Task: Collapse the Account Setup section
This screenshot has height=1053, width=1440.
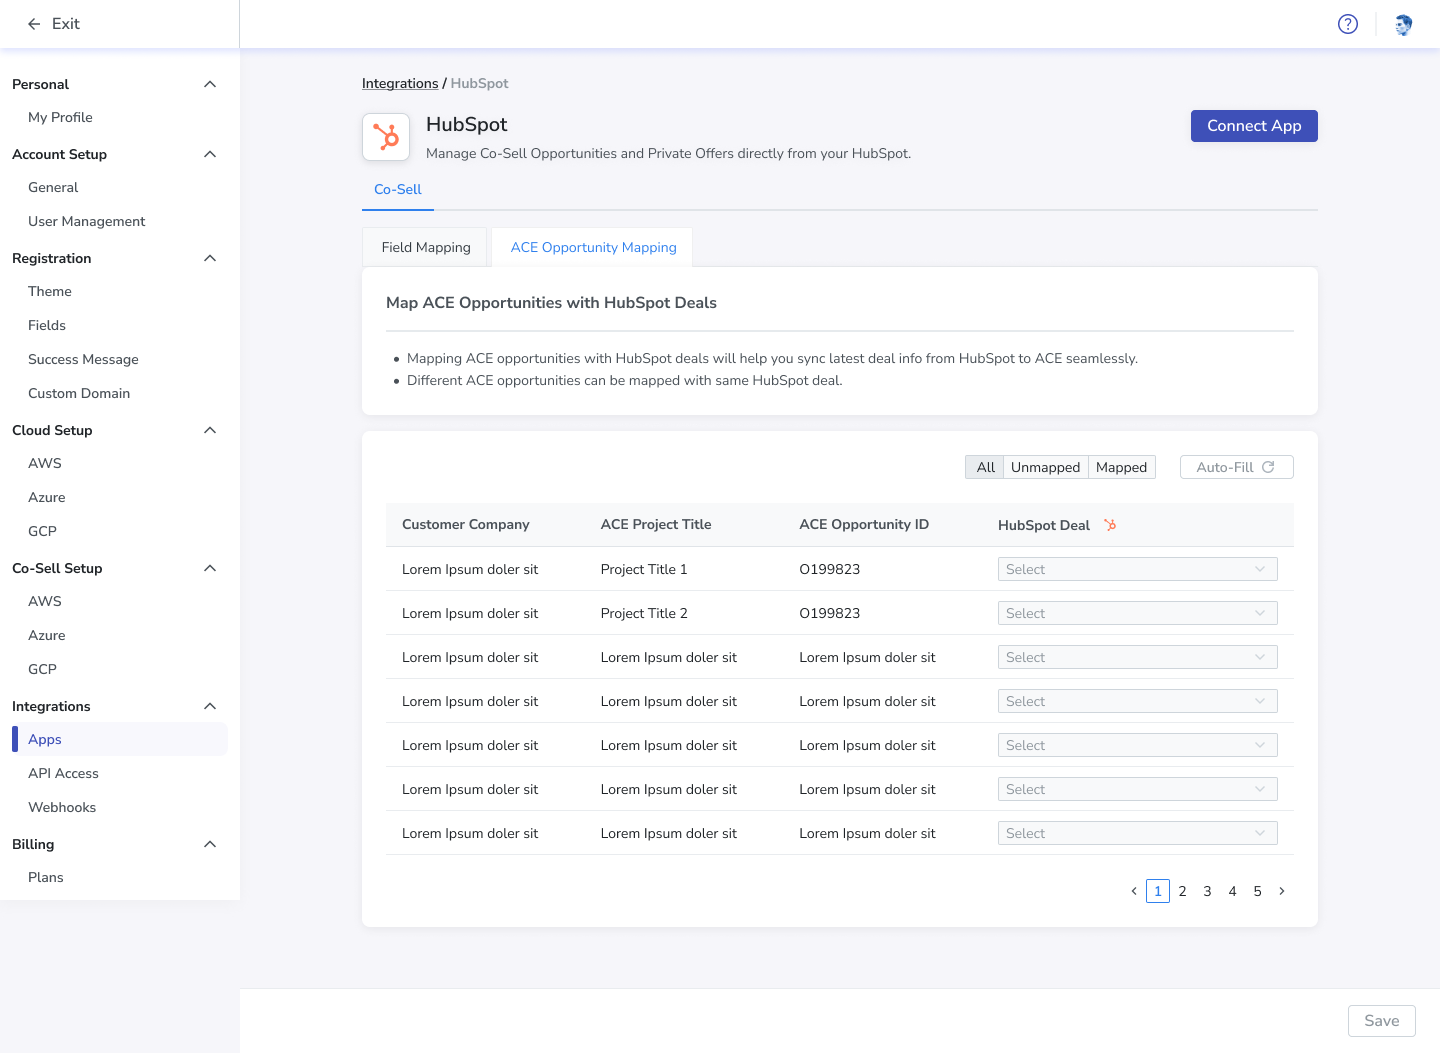Action: (x=210, y=154)
